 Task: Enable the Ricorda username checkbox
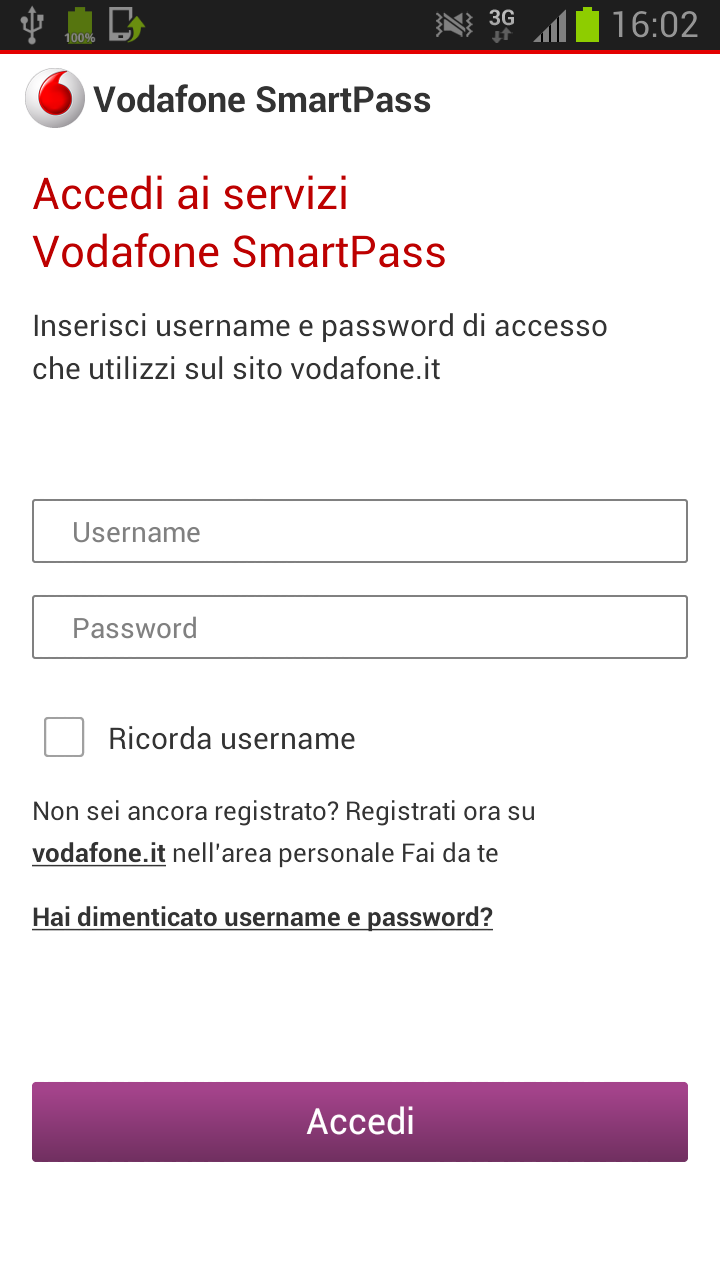64,738
